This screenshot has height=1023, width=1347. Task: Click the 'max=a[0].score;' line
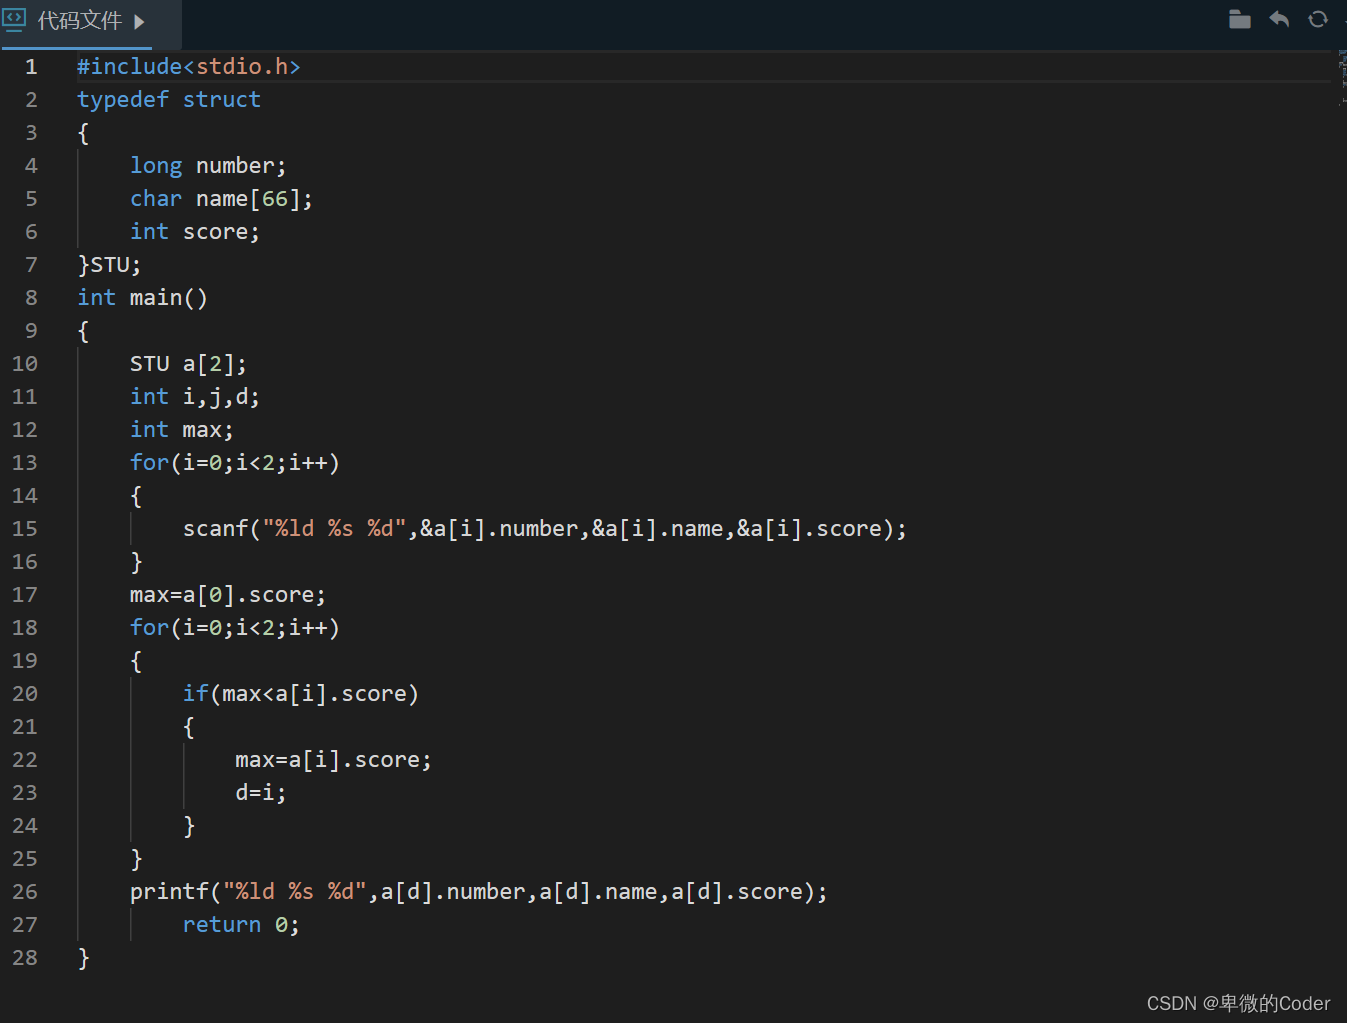pos(228,594)
